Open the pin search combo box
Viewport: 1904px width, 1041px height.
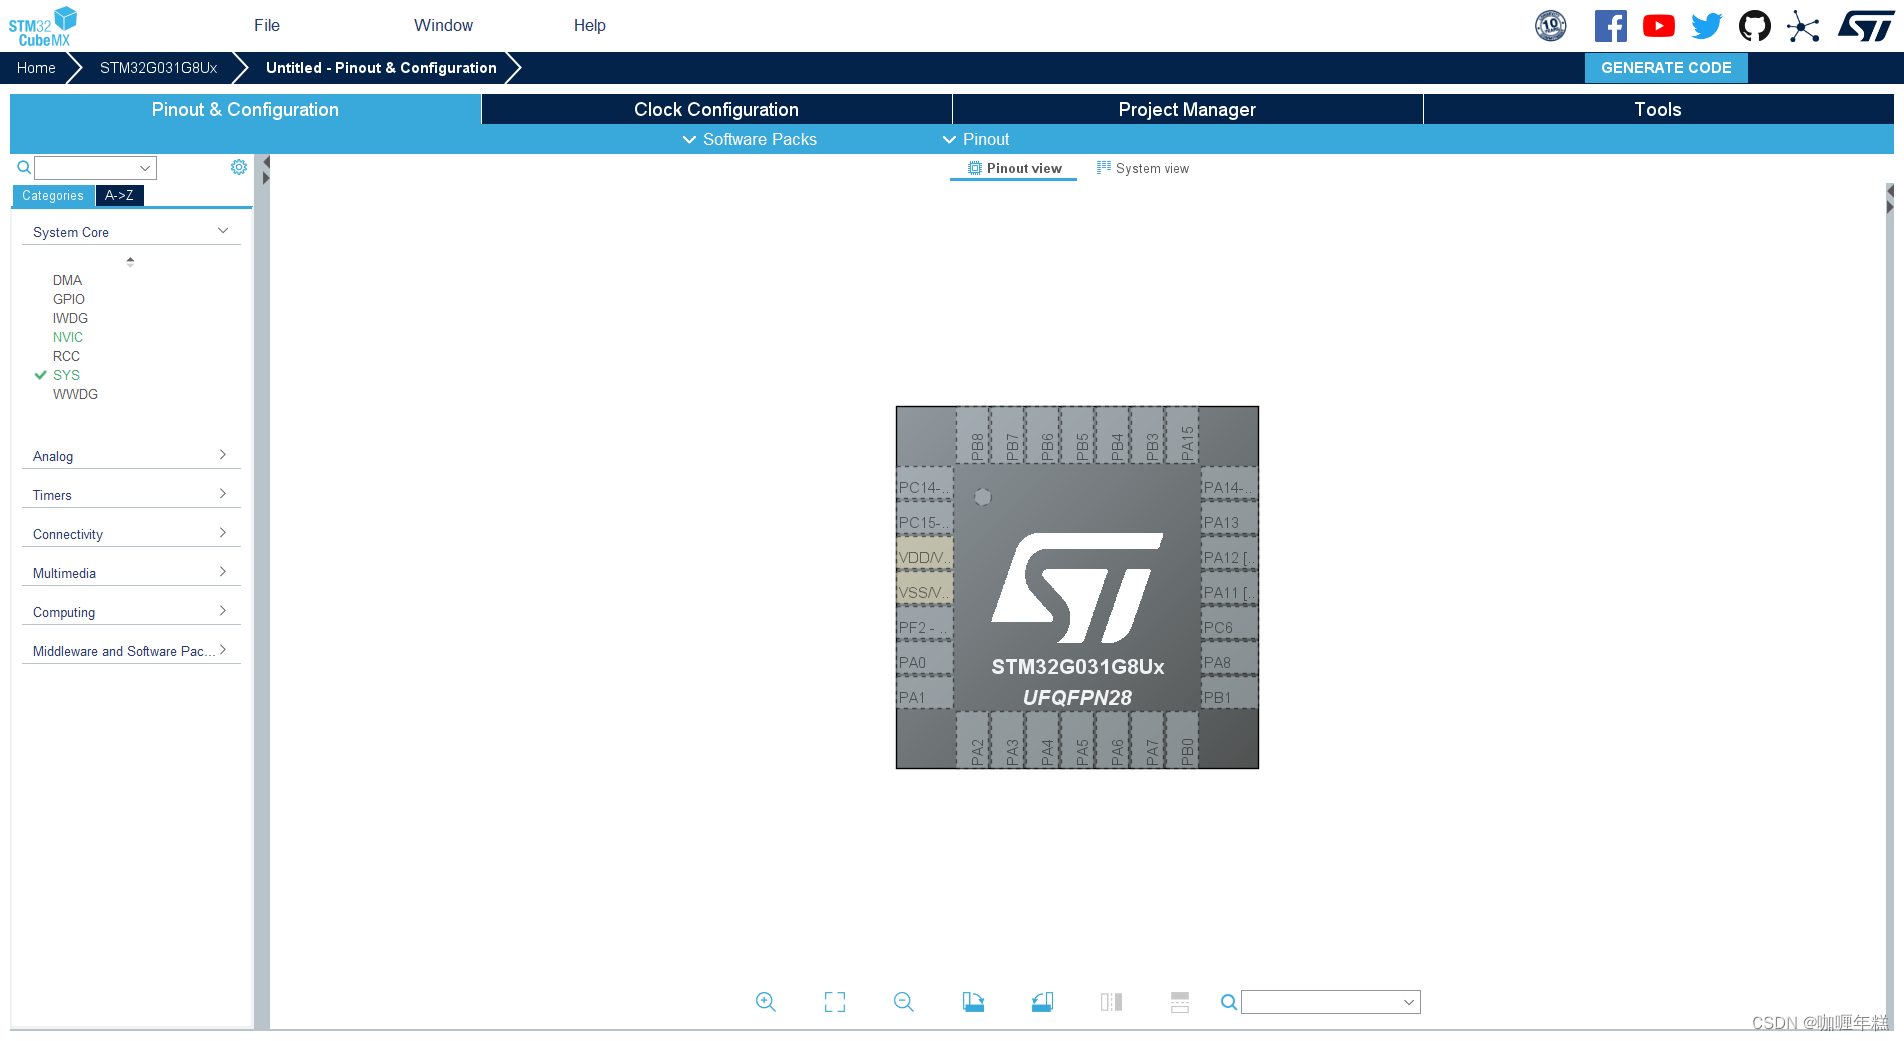click(x=1331, y=1002)
